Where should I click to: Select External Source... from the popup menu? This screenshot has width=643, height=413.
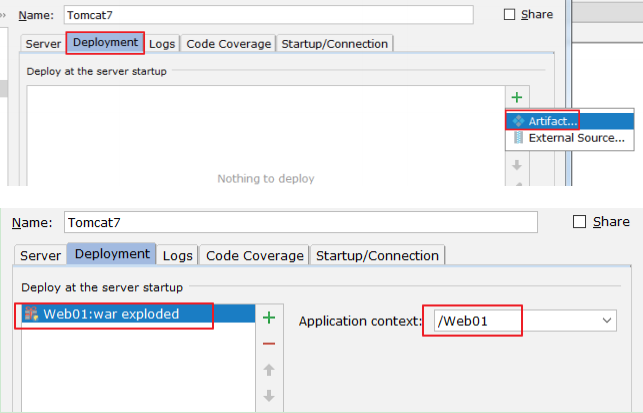[570, 138]
